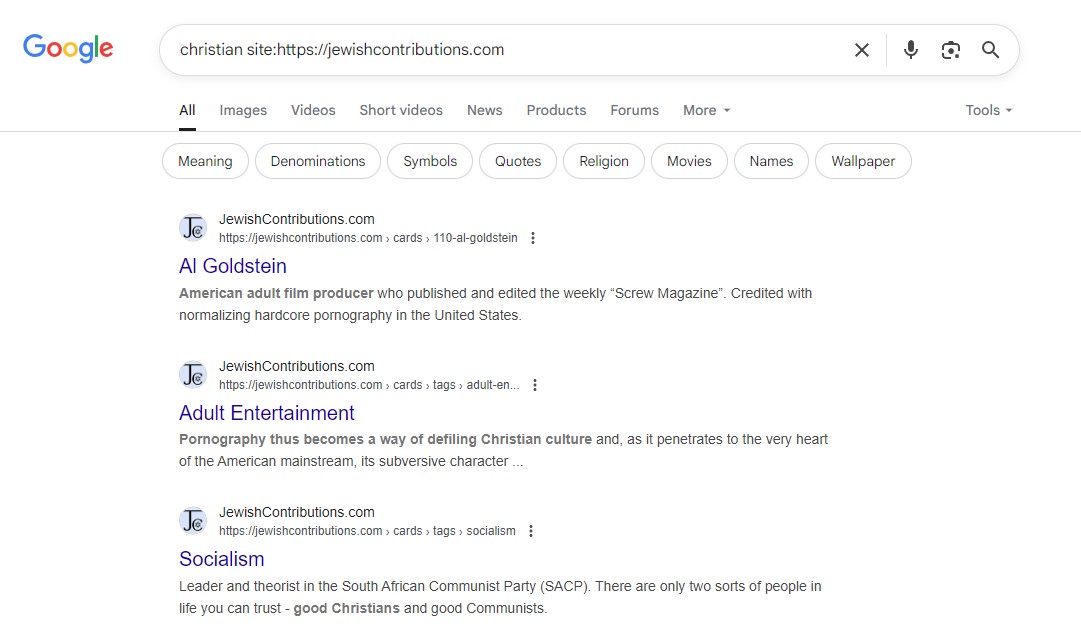
Task: Clear the search box with the X icon
Action: pos(862,50)
